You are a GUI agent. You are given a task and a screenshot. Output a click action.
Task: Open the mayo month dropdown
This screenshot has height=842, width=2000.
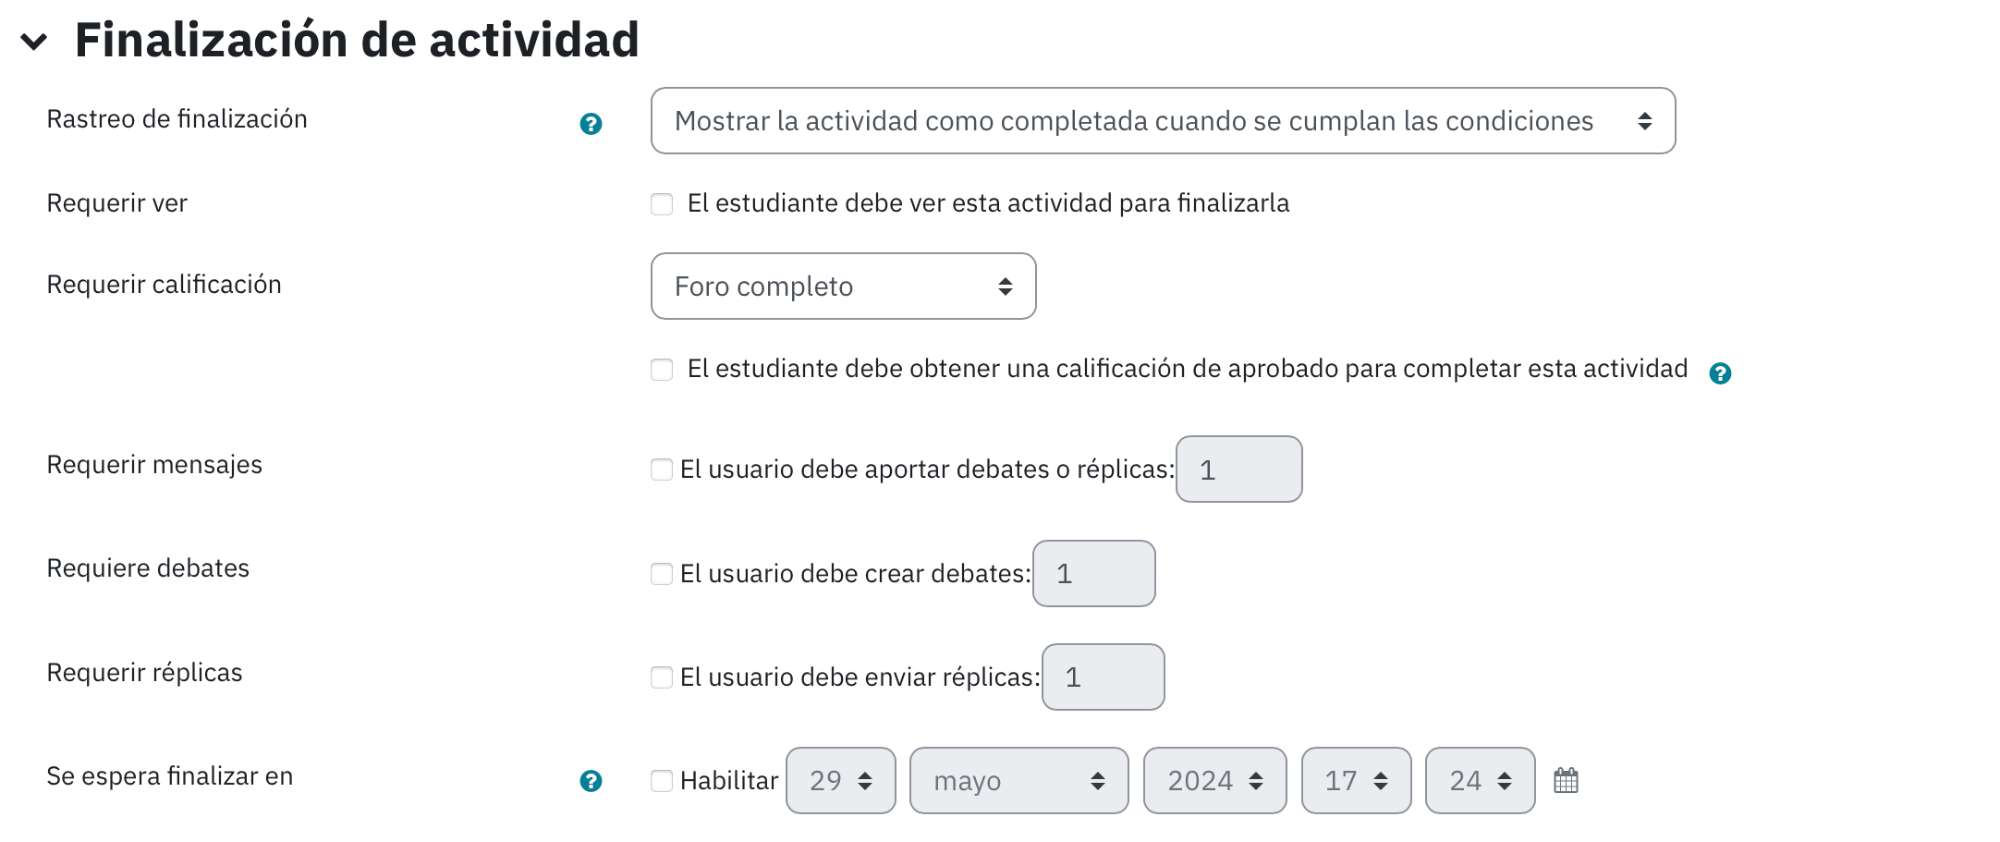1019,780
